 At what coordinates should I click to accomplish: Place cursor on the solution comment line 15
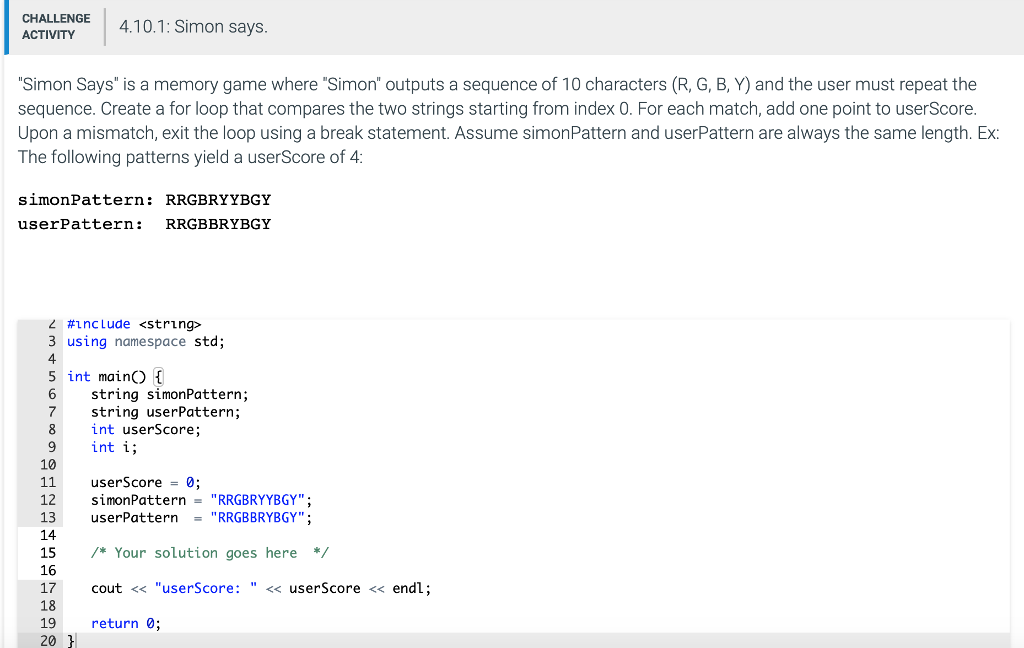[x=210, y=552]
